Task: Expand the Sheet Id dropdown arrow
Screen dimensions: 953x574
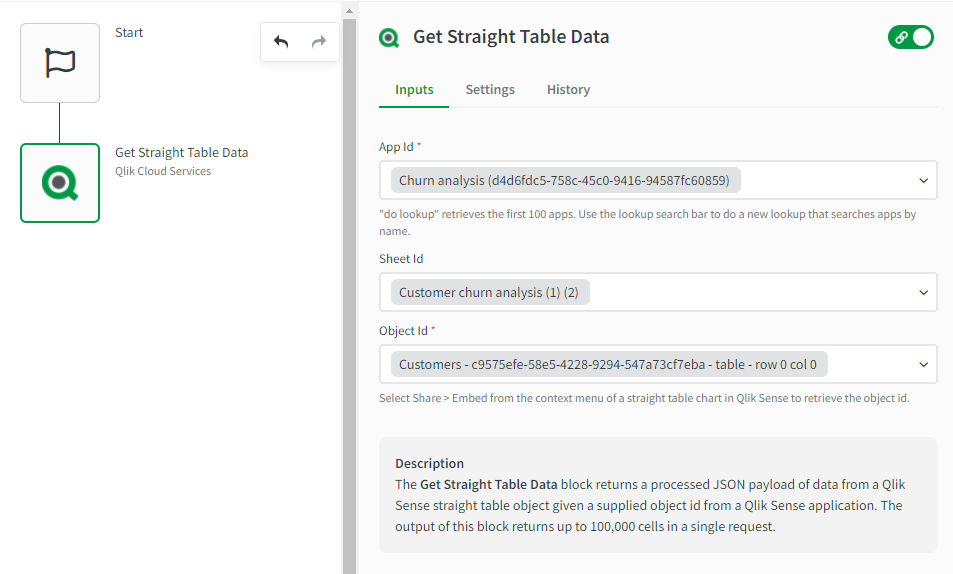Action: click(923, 293)
